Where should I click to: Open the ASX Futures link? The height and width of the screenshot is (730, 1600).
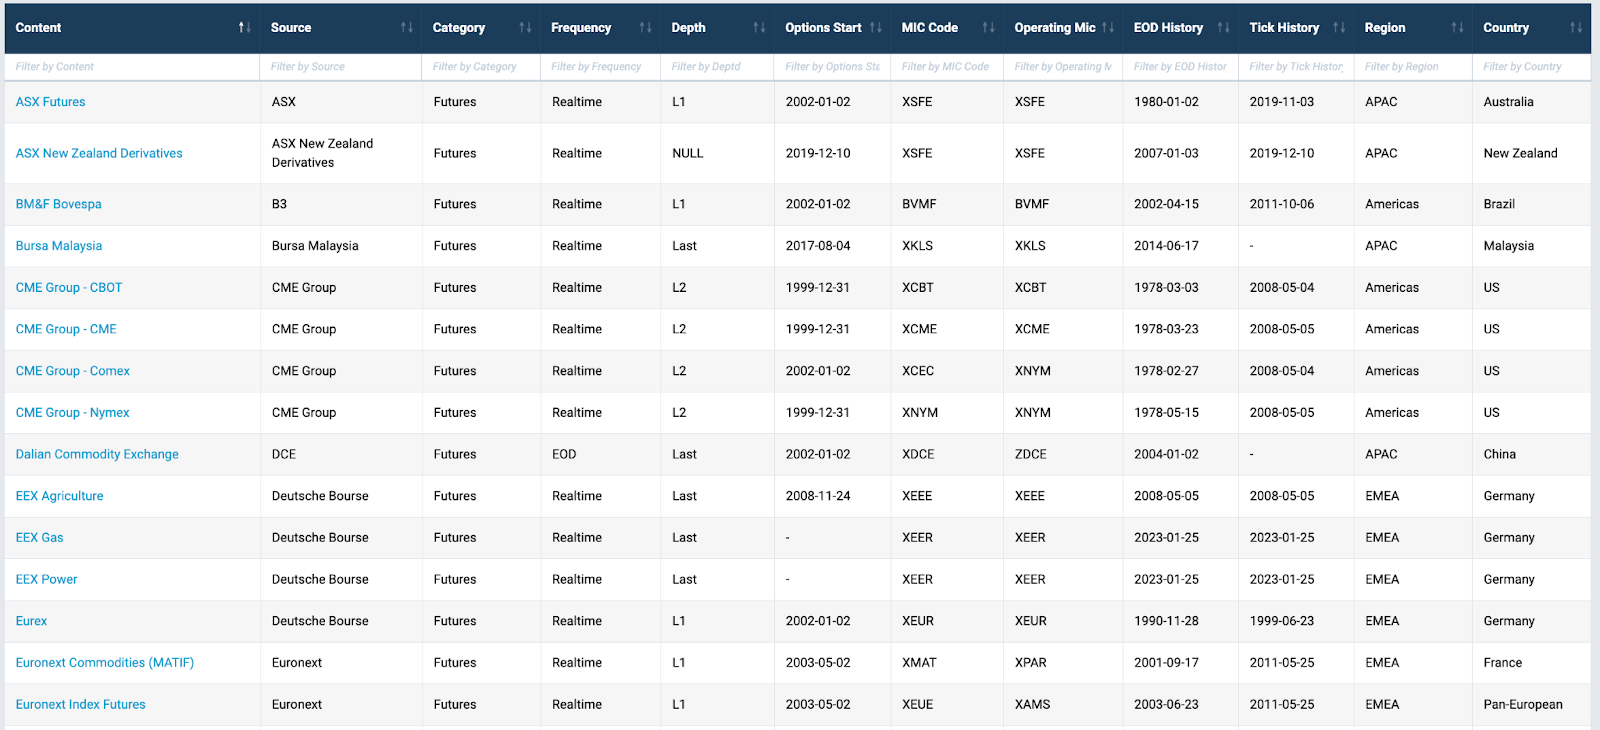tap(50, 102)
